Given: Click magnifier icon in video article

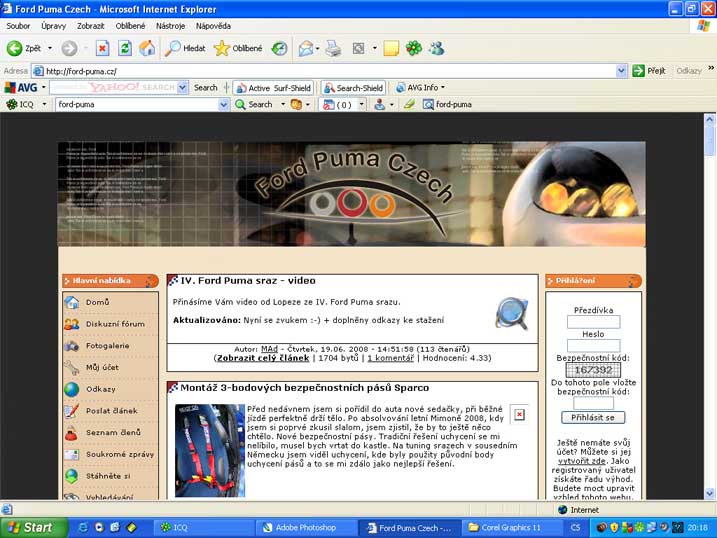Looking at the screenshot, I should pos(512,313).
